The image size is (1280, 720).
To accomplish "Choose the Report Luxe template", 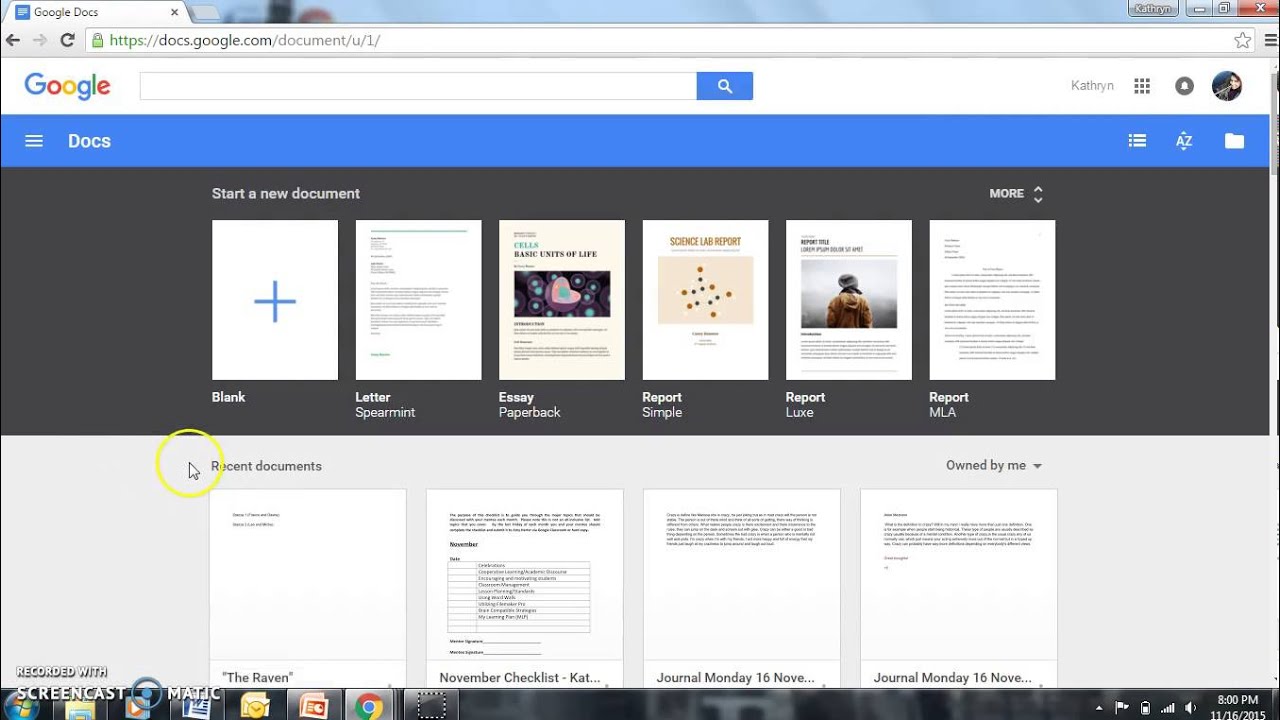I will [x=849, y=300].
